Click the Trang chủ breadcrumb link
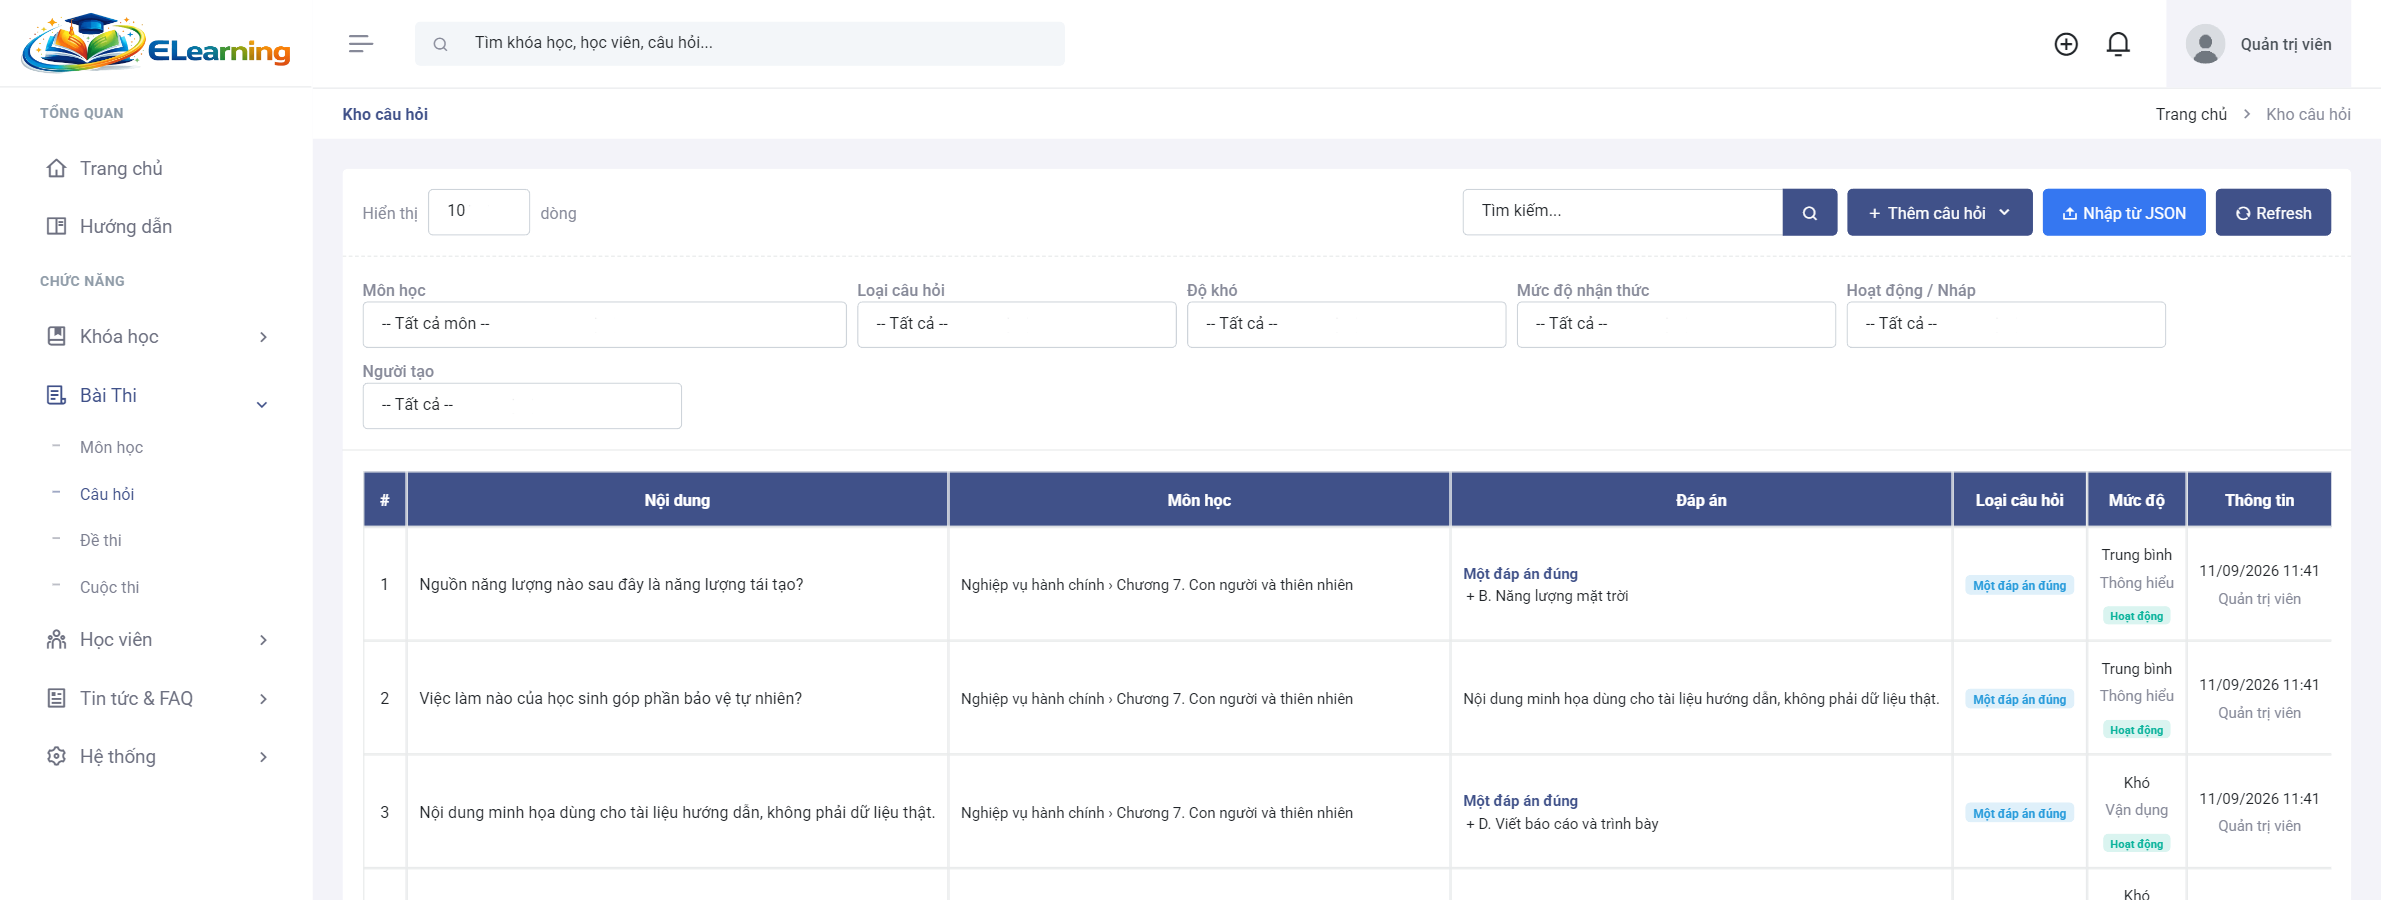The height and width of the screenshot is (900, 2381). [x=2191, y=114]
